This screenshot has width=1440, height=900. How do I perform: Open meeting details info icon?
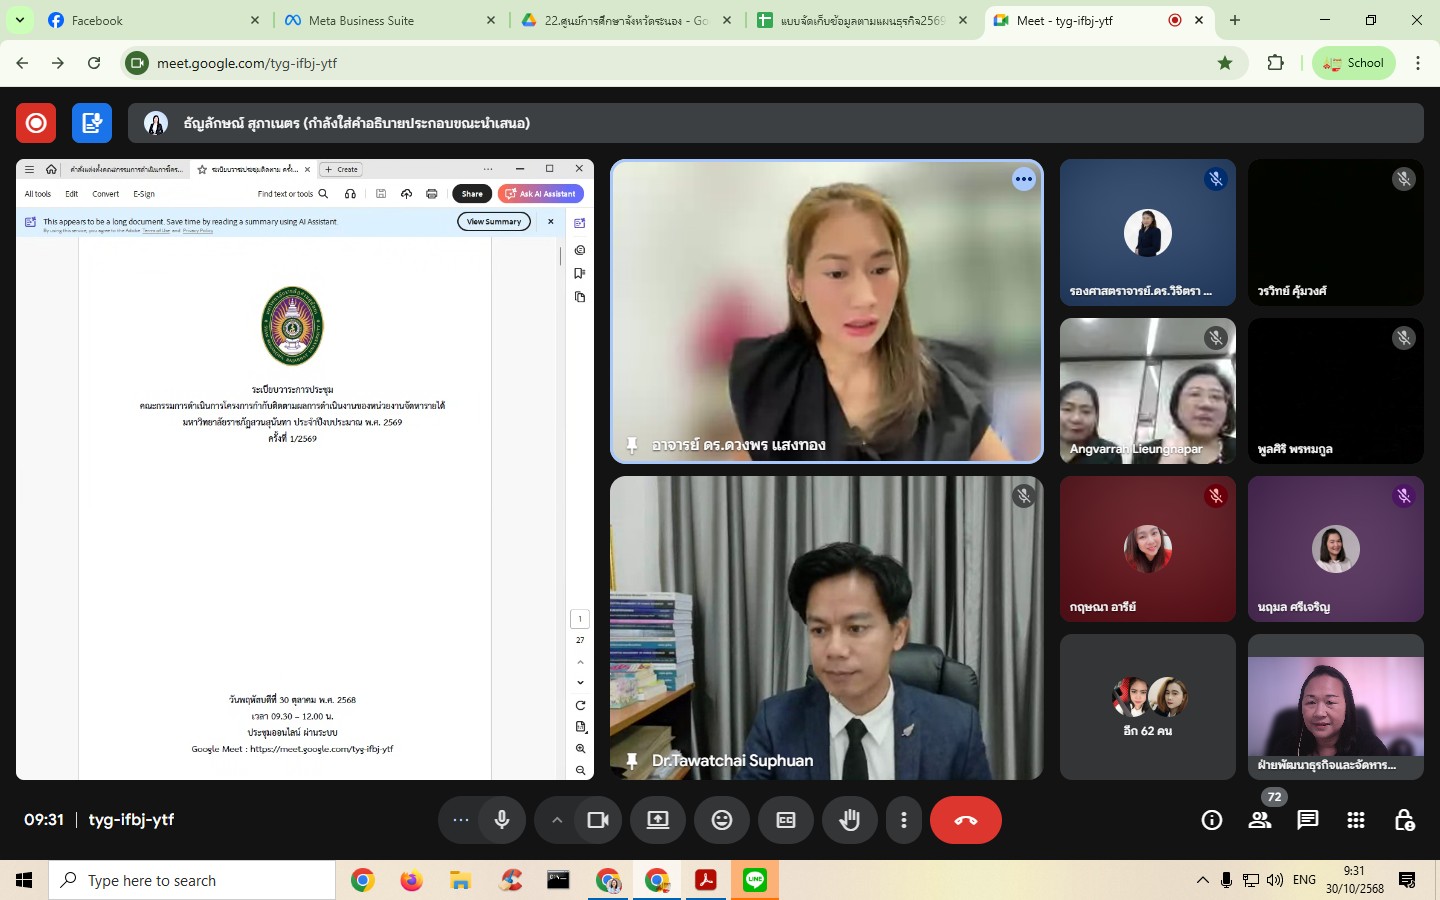click(1212, 820)
